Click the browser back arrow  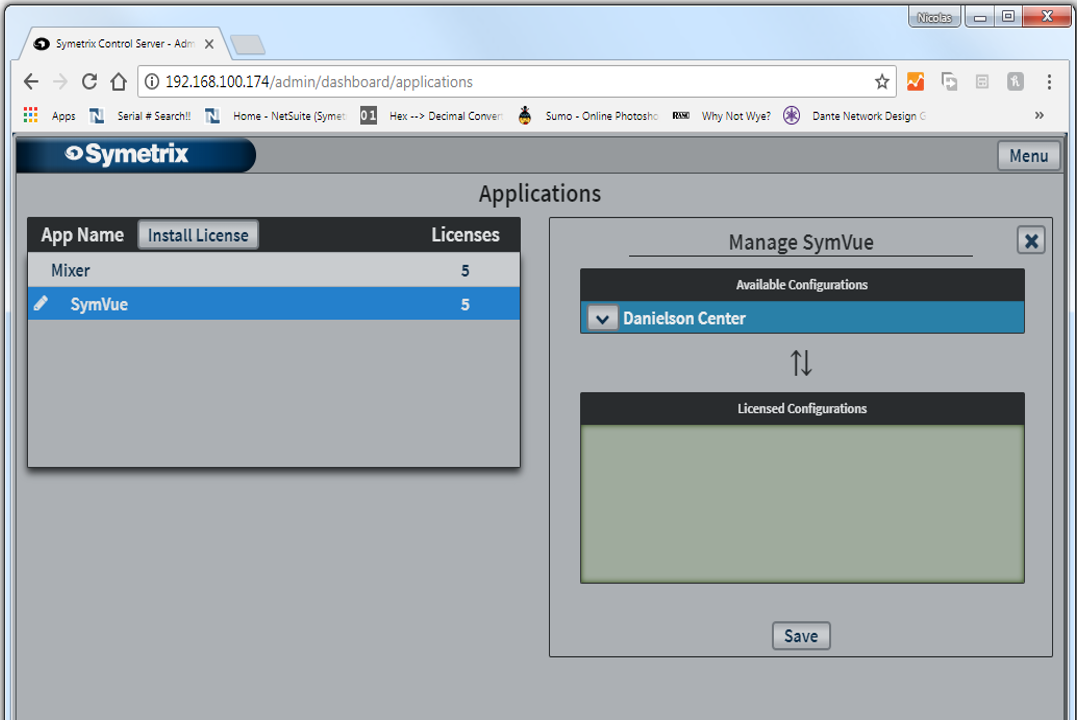(31, 82)
